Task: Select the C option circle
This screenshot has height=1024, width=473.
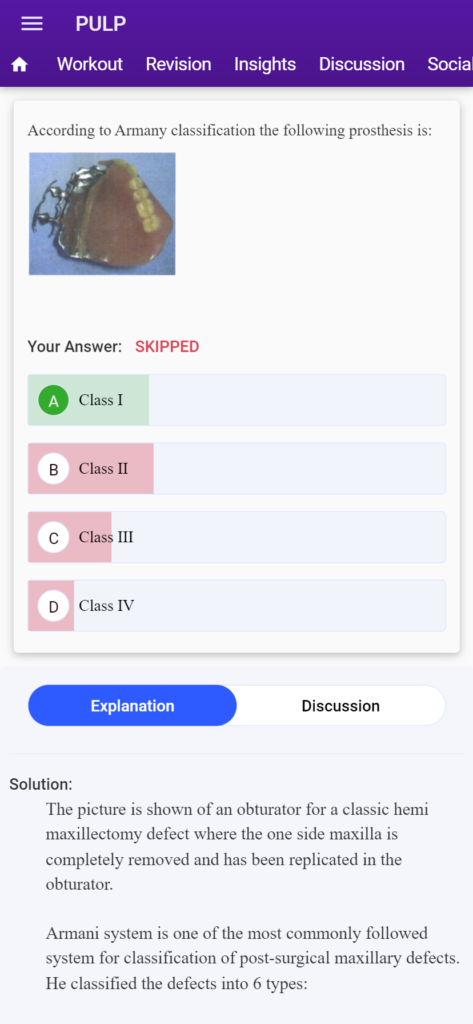Action: pos(54,537)
